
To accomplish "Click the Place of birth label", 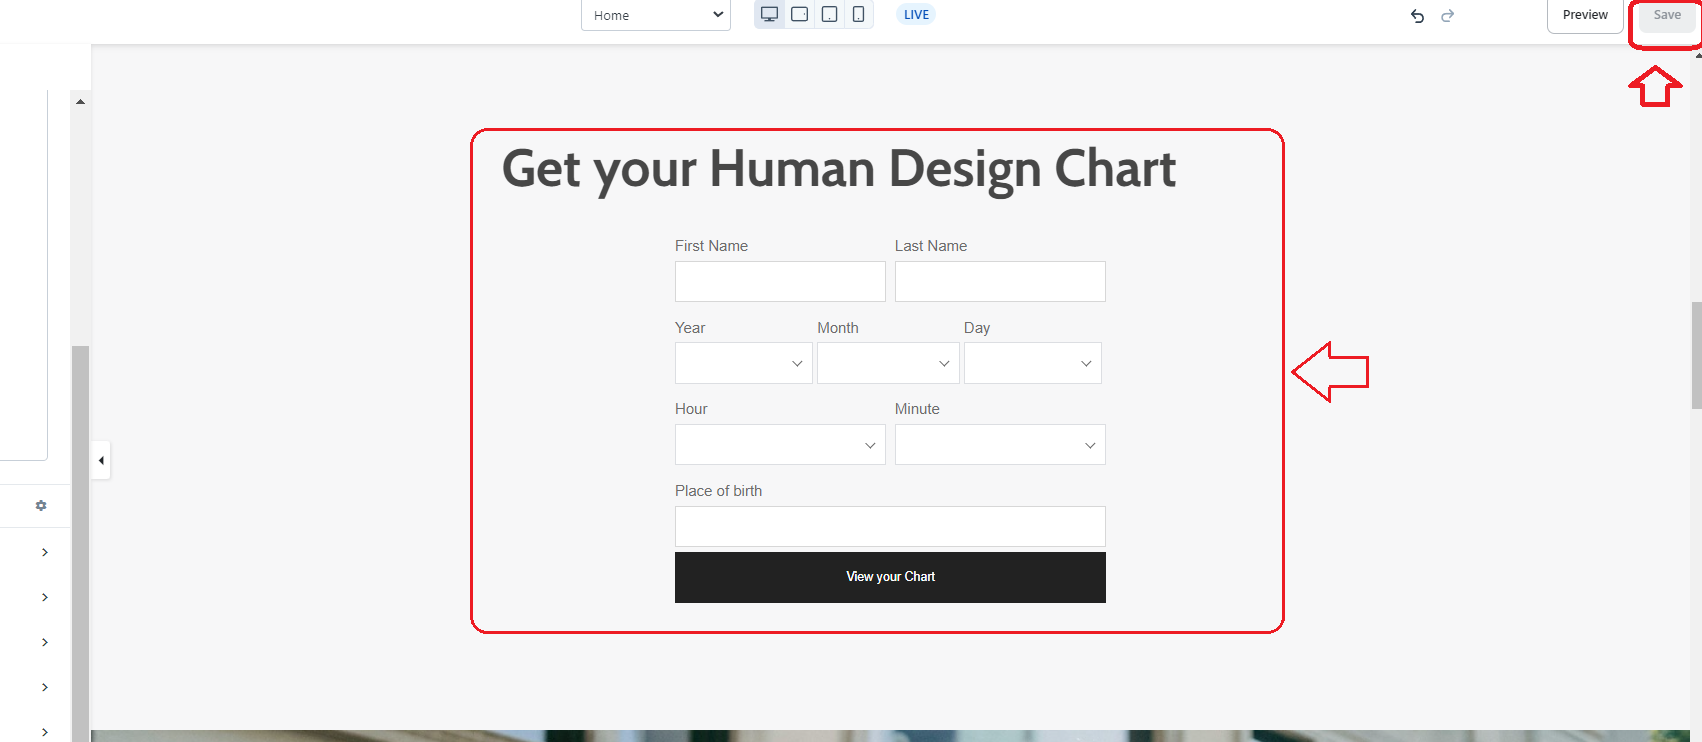I will tap(718, 491).
